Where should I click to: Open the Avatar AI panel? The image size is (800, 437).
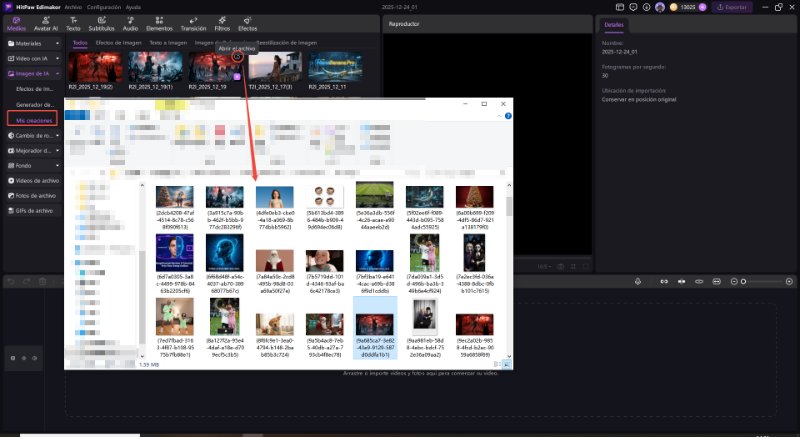coord(46,24)
